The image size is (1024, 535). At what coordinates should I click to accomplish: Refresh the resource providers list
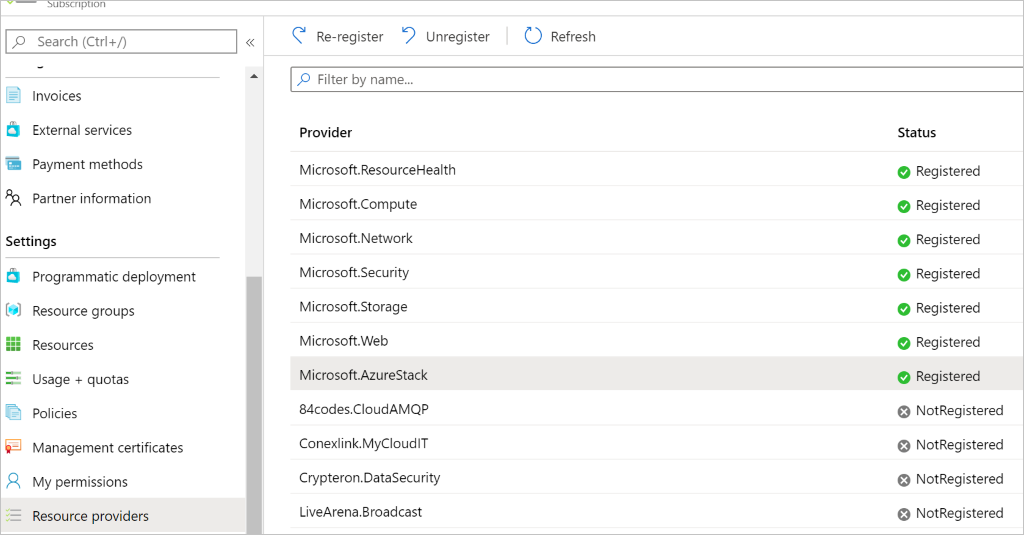click(560, 36)
